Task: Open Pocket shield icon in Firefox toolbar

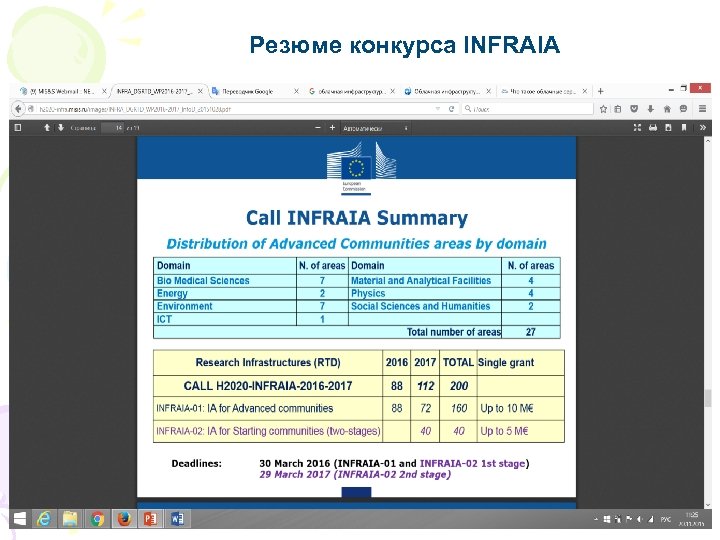Action: [634, 109]
